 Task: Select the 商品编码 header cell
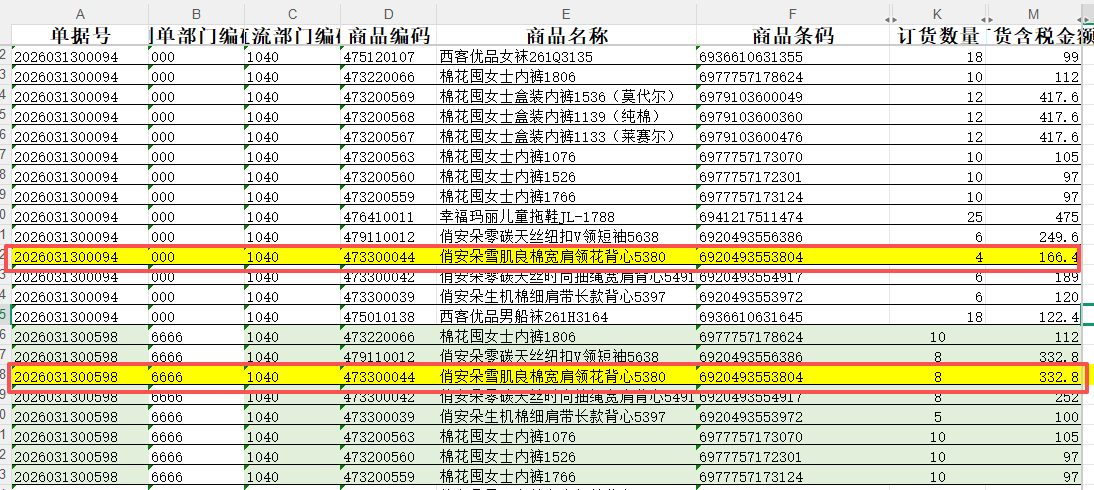[x=388, y=36]
